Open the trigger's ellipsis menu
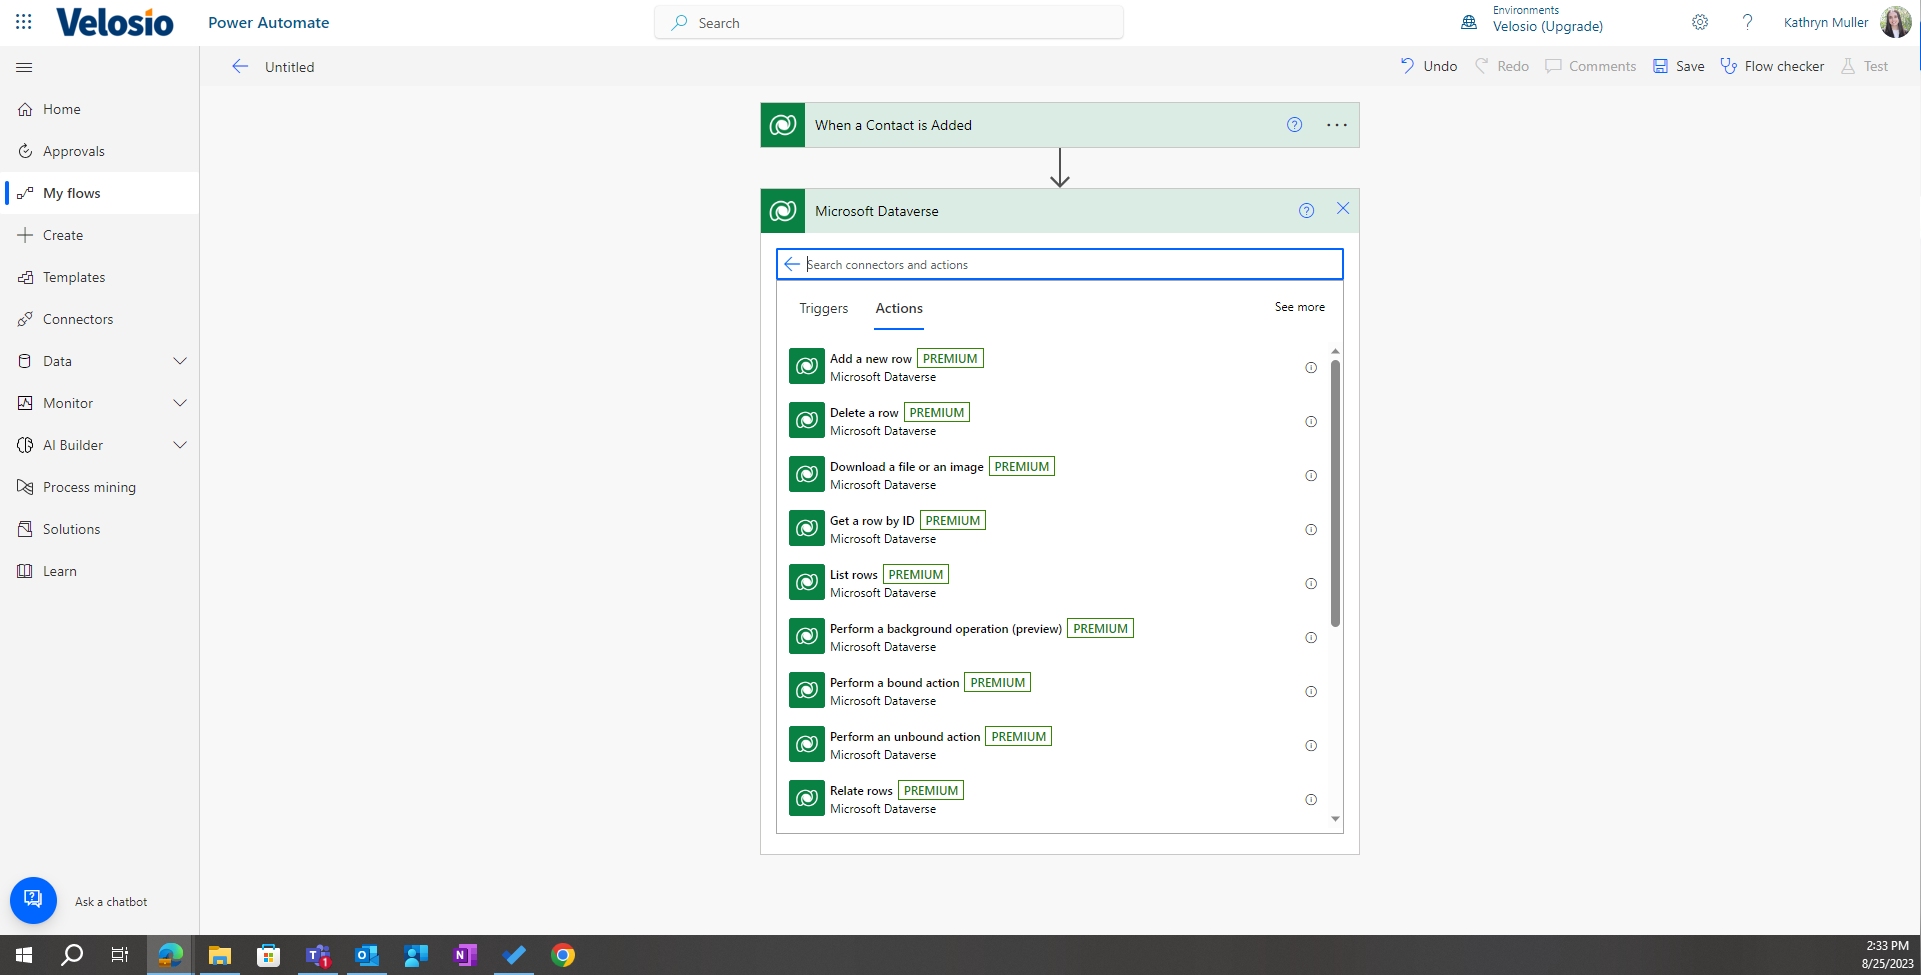This screenshot has height=975, width=1921. coord(1336,125)
